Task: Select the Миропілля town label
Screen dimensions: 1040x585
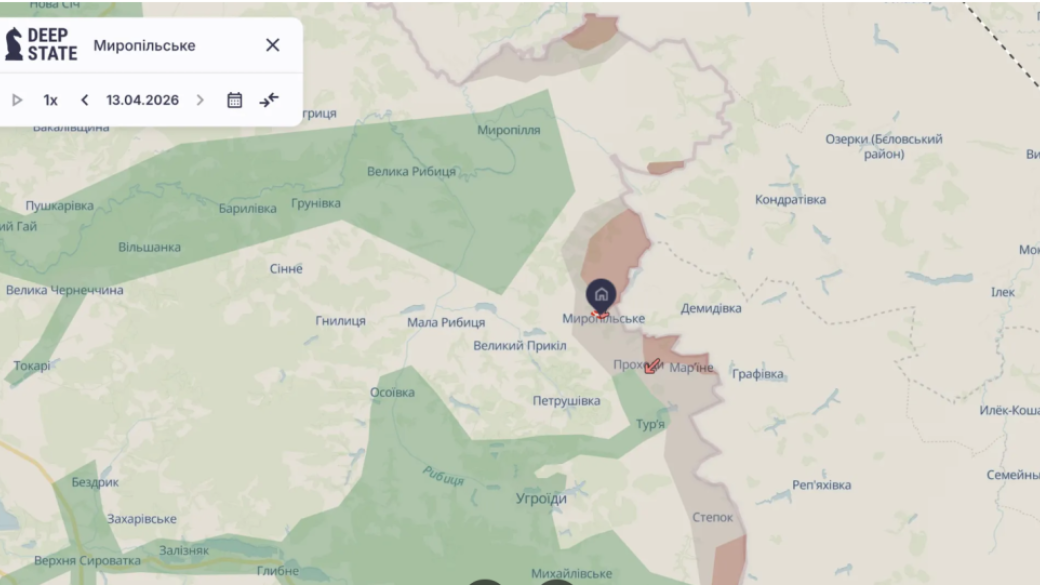Action: click(x=509, y=130)
